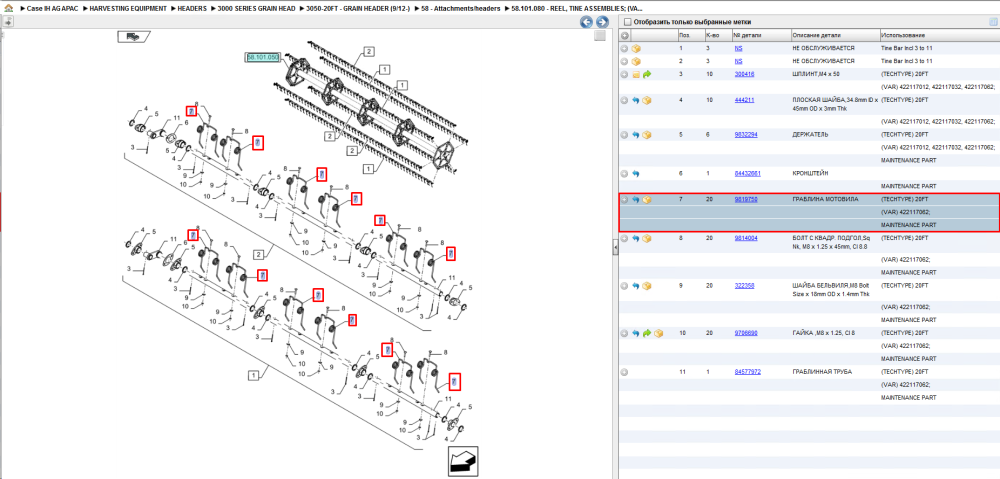Click the blue arrow in part 444211 row
This screenshot has width=1000, height=479.
point(636,100)
